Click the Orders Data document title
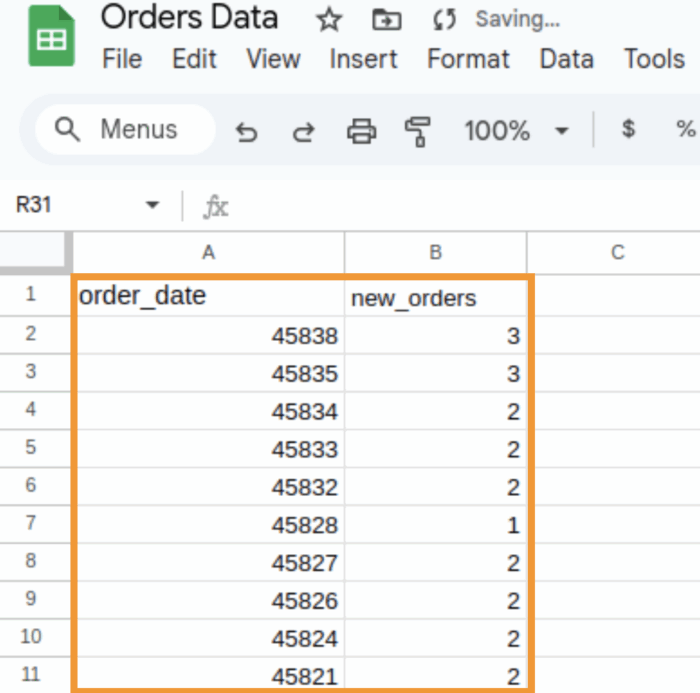The width and height of the screenshot is (700, 693). coord(189,18)
